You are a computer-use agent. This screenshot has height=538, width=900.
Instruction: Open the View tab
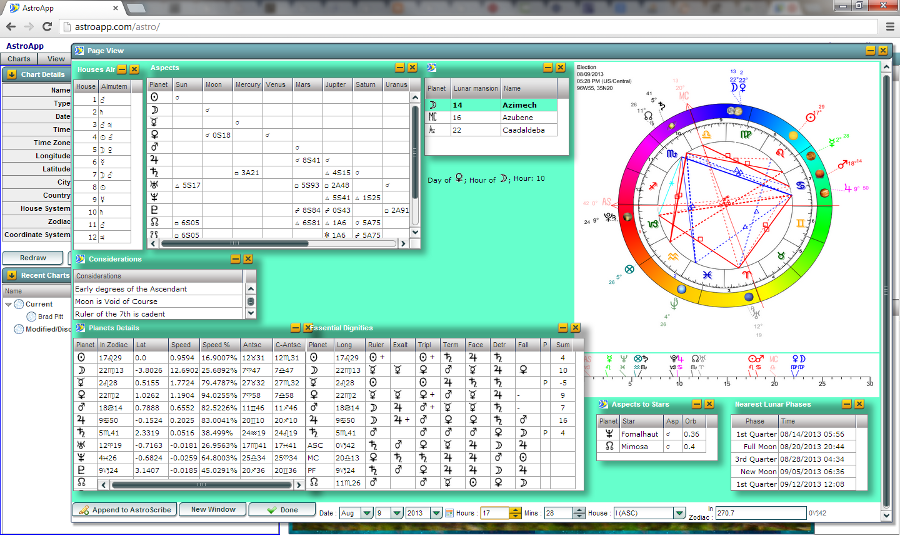[x=56, y=59]
